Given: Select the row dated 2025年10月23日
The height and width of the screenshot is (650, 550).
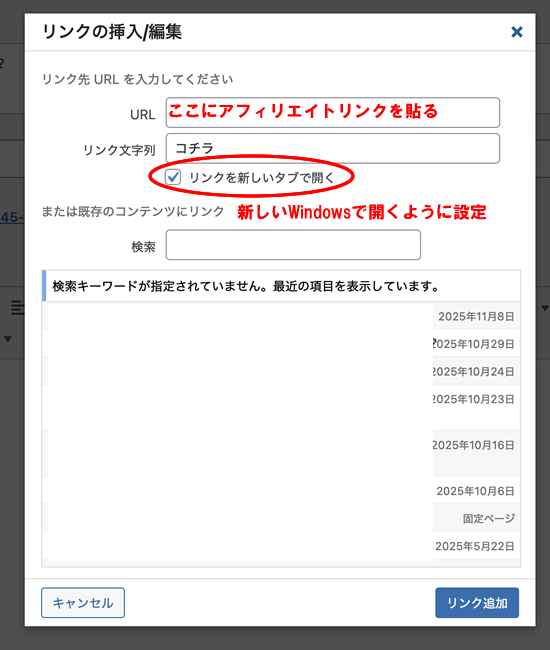Looking at the screenshot, I should [281, 408].
